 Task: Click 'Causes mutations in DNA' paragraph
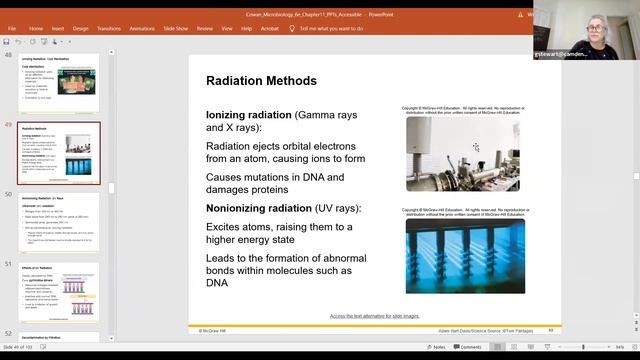click(275, 183)
